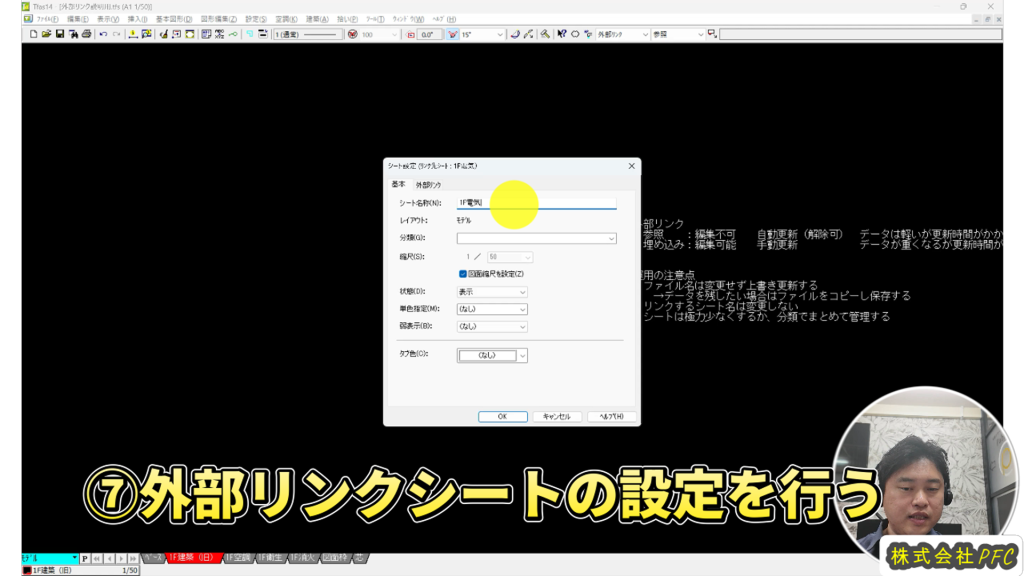Click the context help pointer icon

[x=561, y=34]
